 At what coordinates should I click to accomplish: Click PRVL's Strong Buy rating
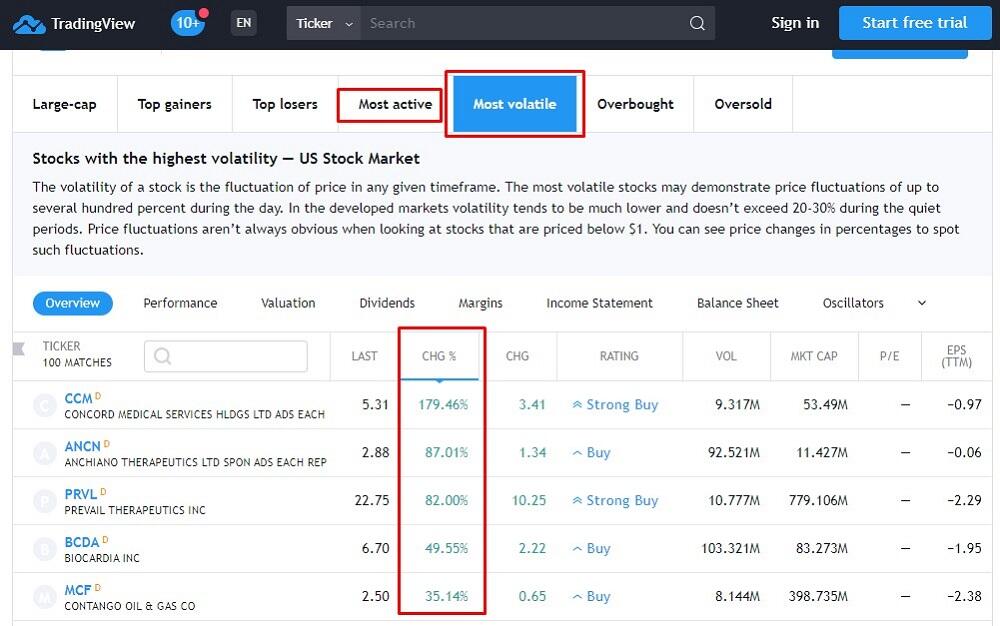point(615,500)
